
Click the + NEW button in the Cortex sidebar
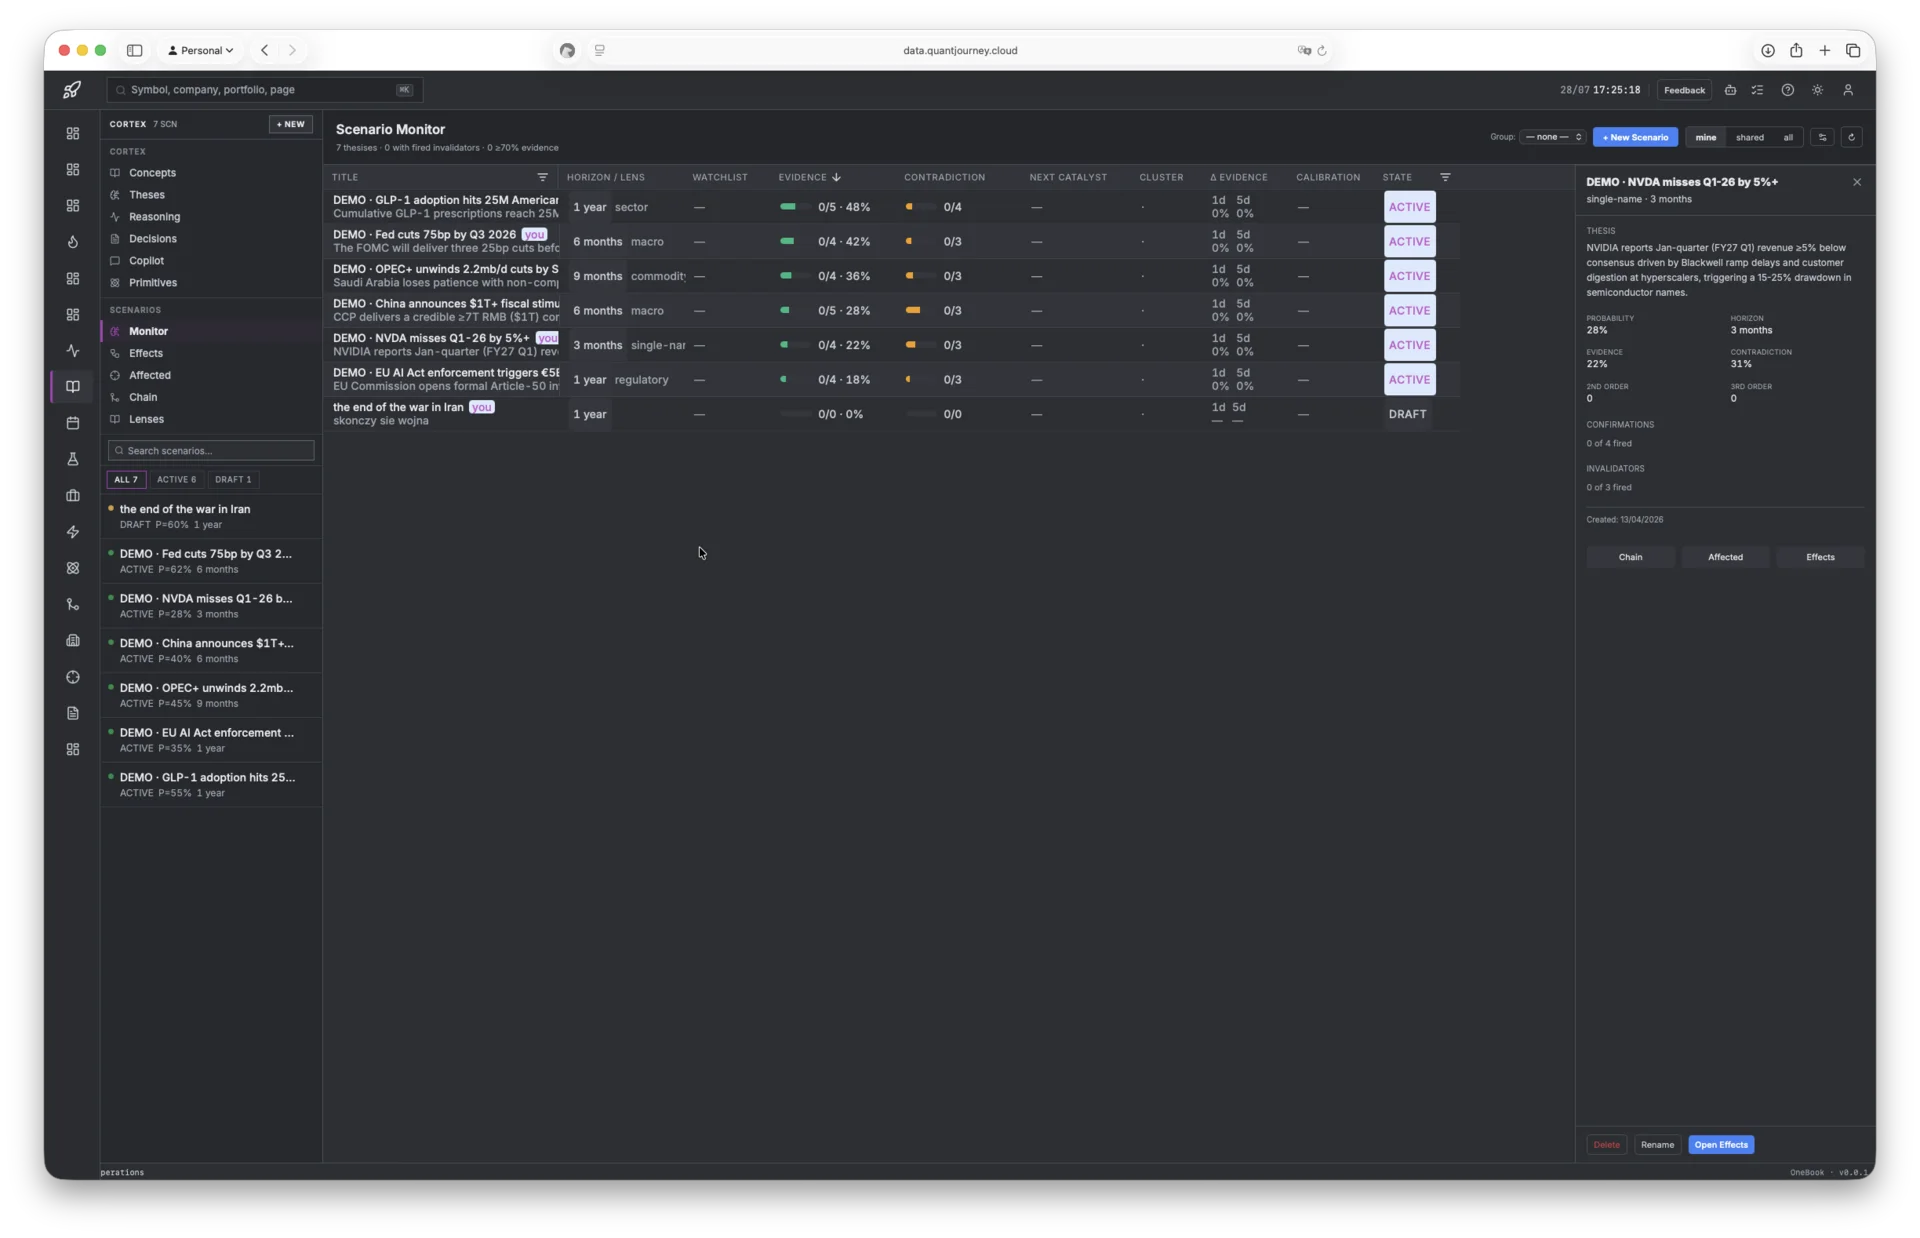point(291,124)
